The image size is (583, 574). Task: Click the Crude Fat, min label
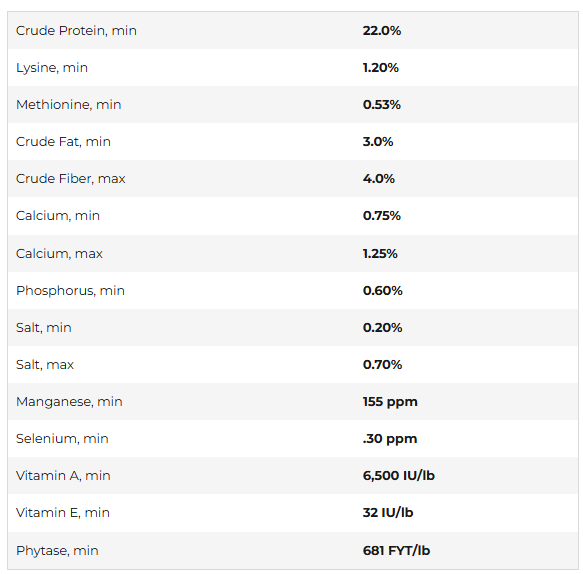click(x=63, y=142)
